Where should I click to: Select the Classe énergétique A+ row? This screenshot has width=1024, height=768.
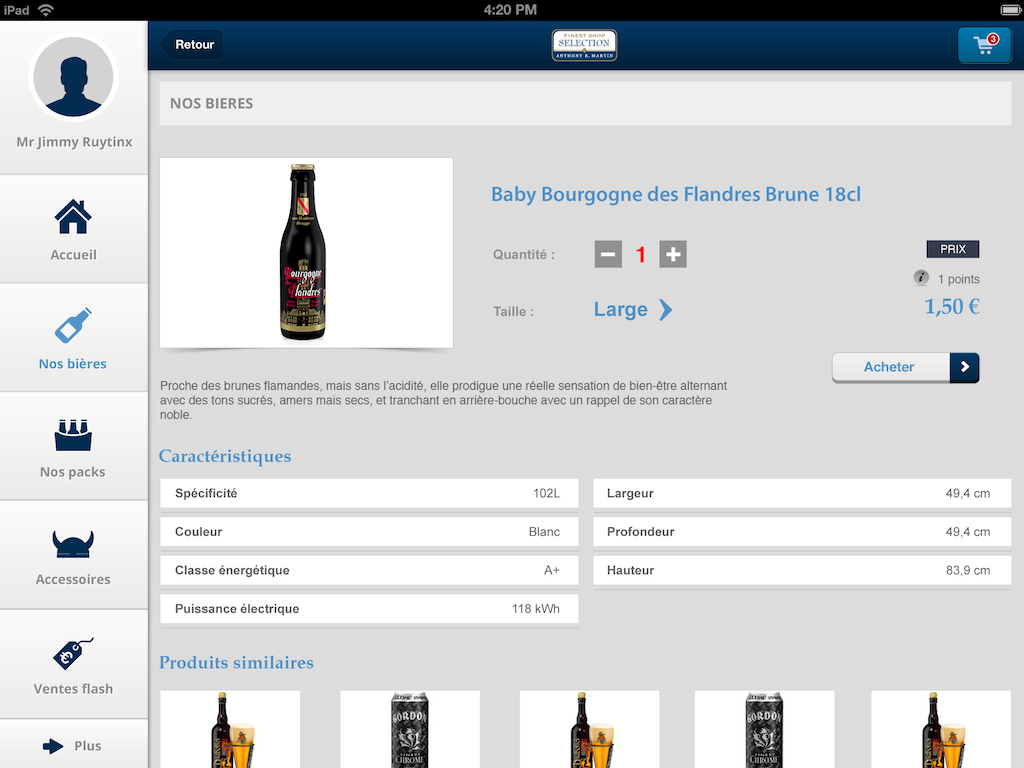point(369,570)
